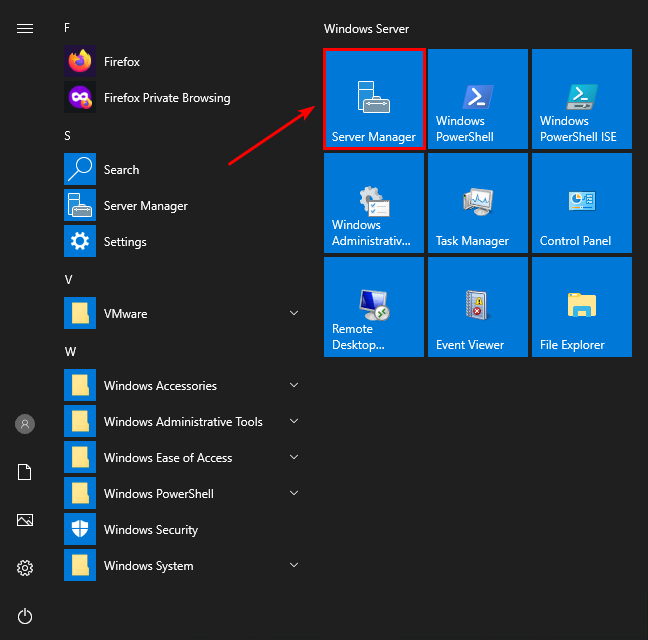Open the File Explorer tile
Viewport: 648px width, 640px height.
pyautogui.click(x=581, y=308)
